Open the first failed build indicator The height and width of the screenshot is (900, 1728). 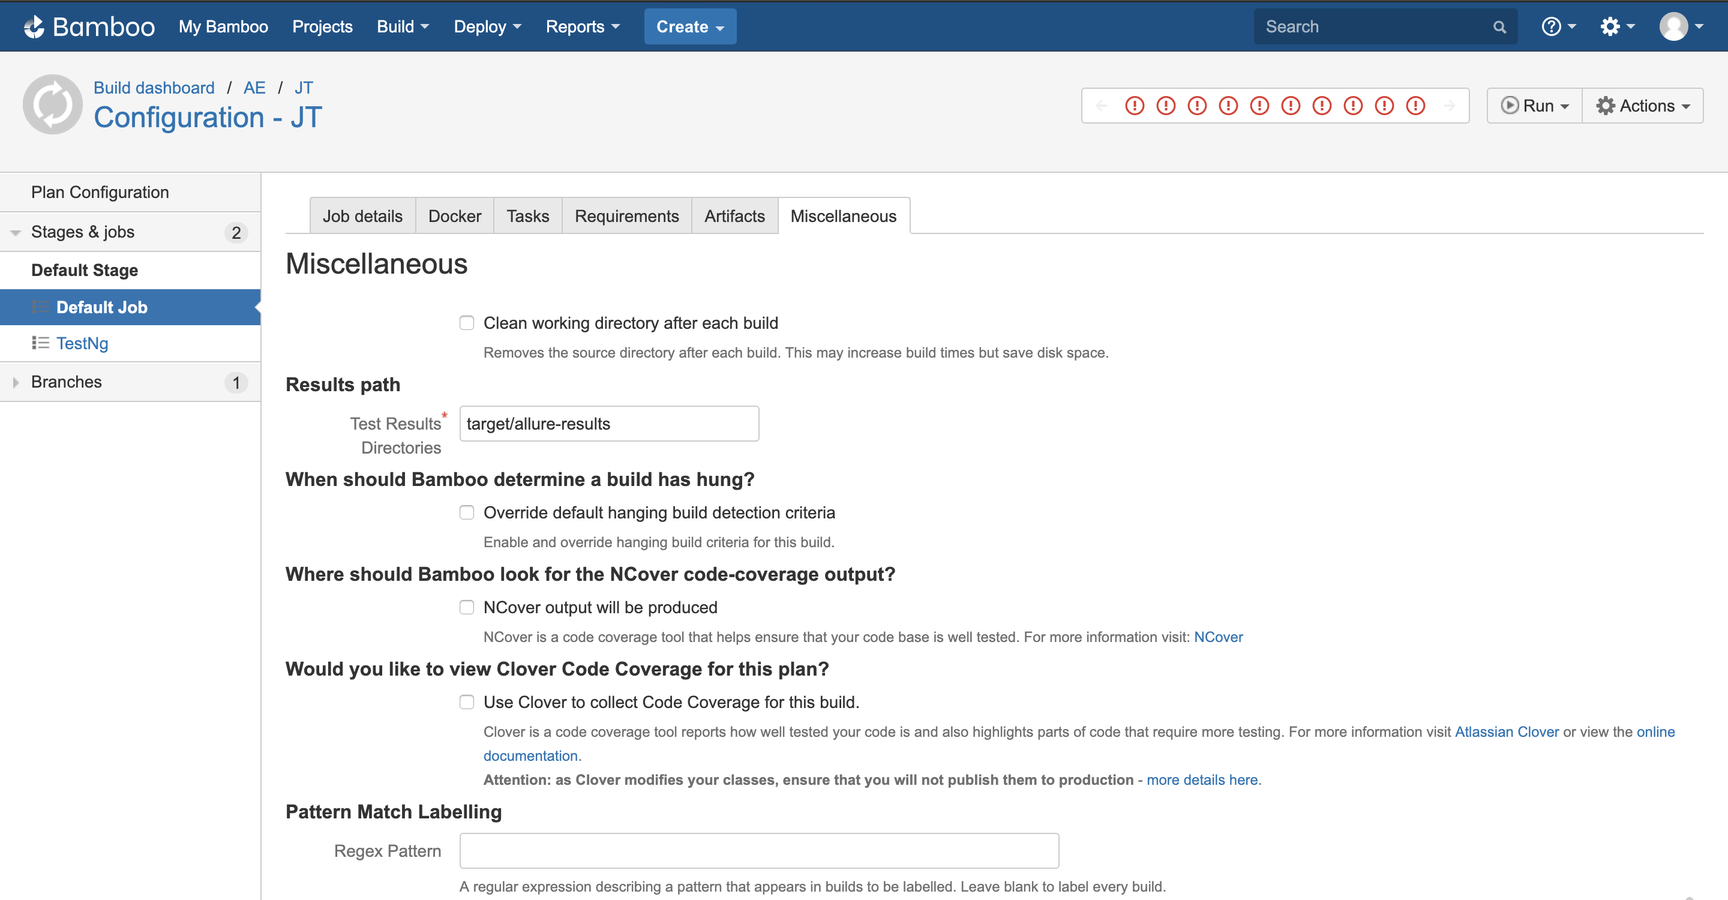(1134, 106)
